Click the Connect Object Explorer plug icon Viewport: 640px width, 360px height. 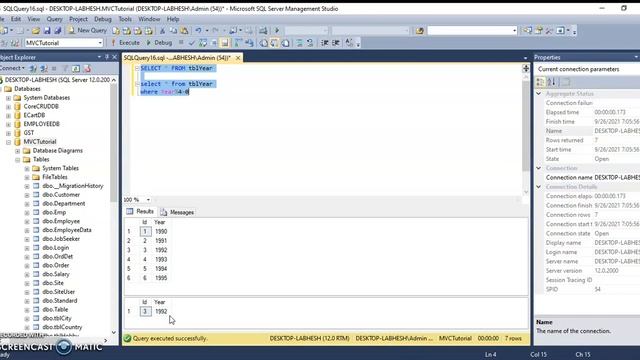(x=33, y=69)
